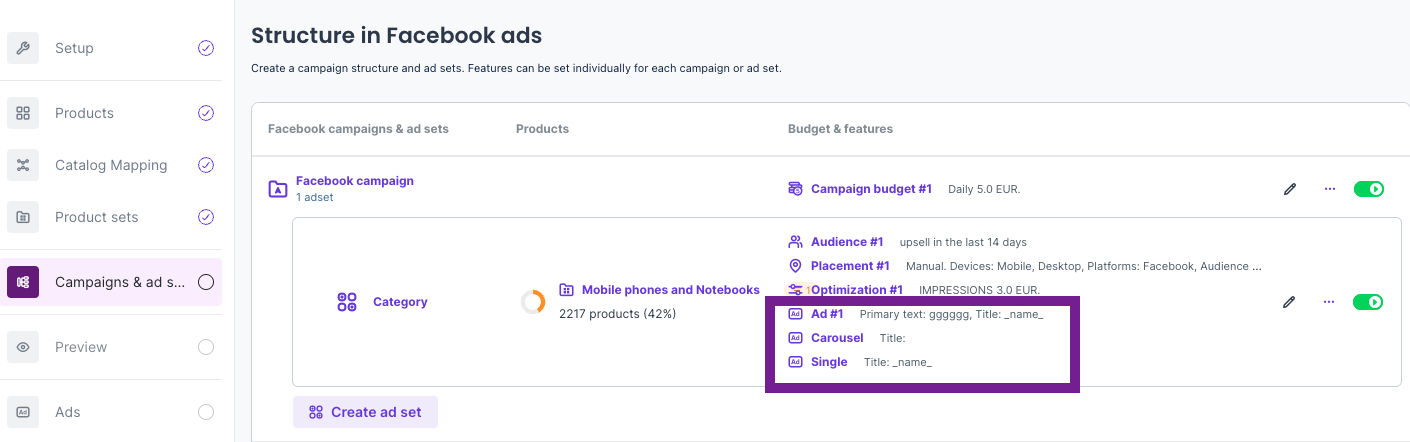Click the orange product coverage progress ring
Viewport: 1410px width, 442px height.
tap(533, 302)
